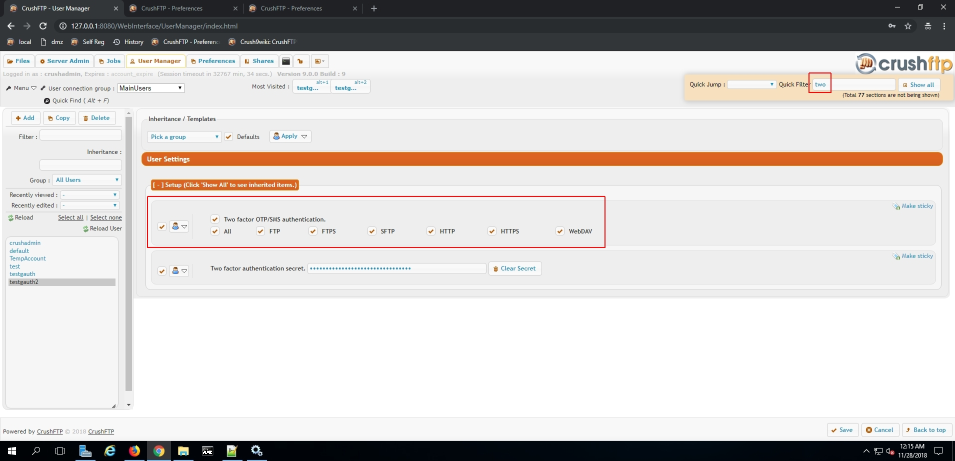The width and height of the screenshot is (955, 461).
Task: Click the saved-password key icon in the address bar
Action: coord(892,26)
